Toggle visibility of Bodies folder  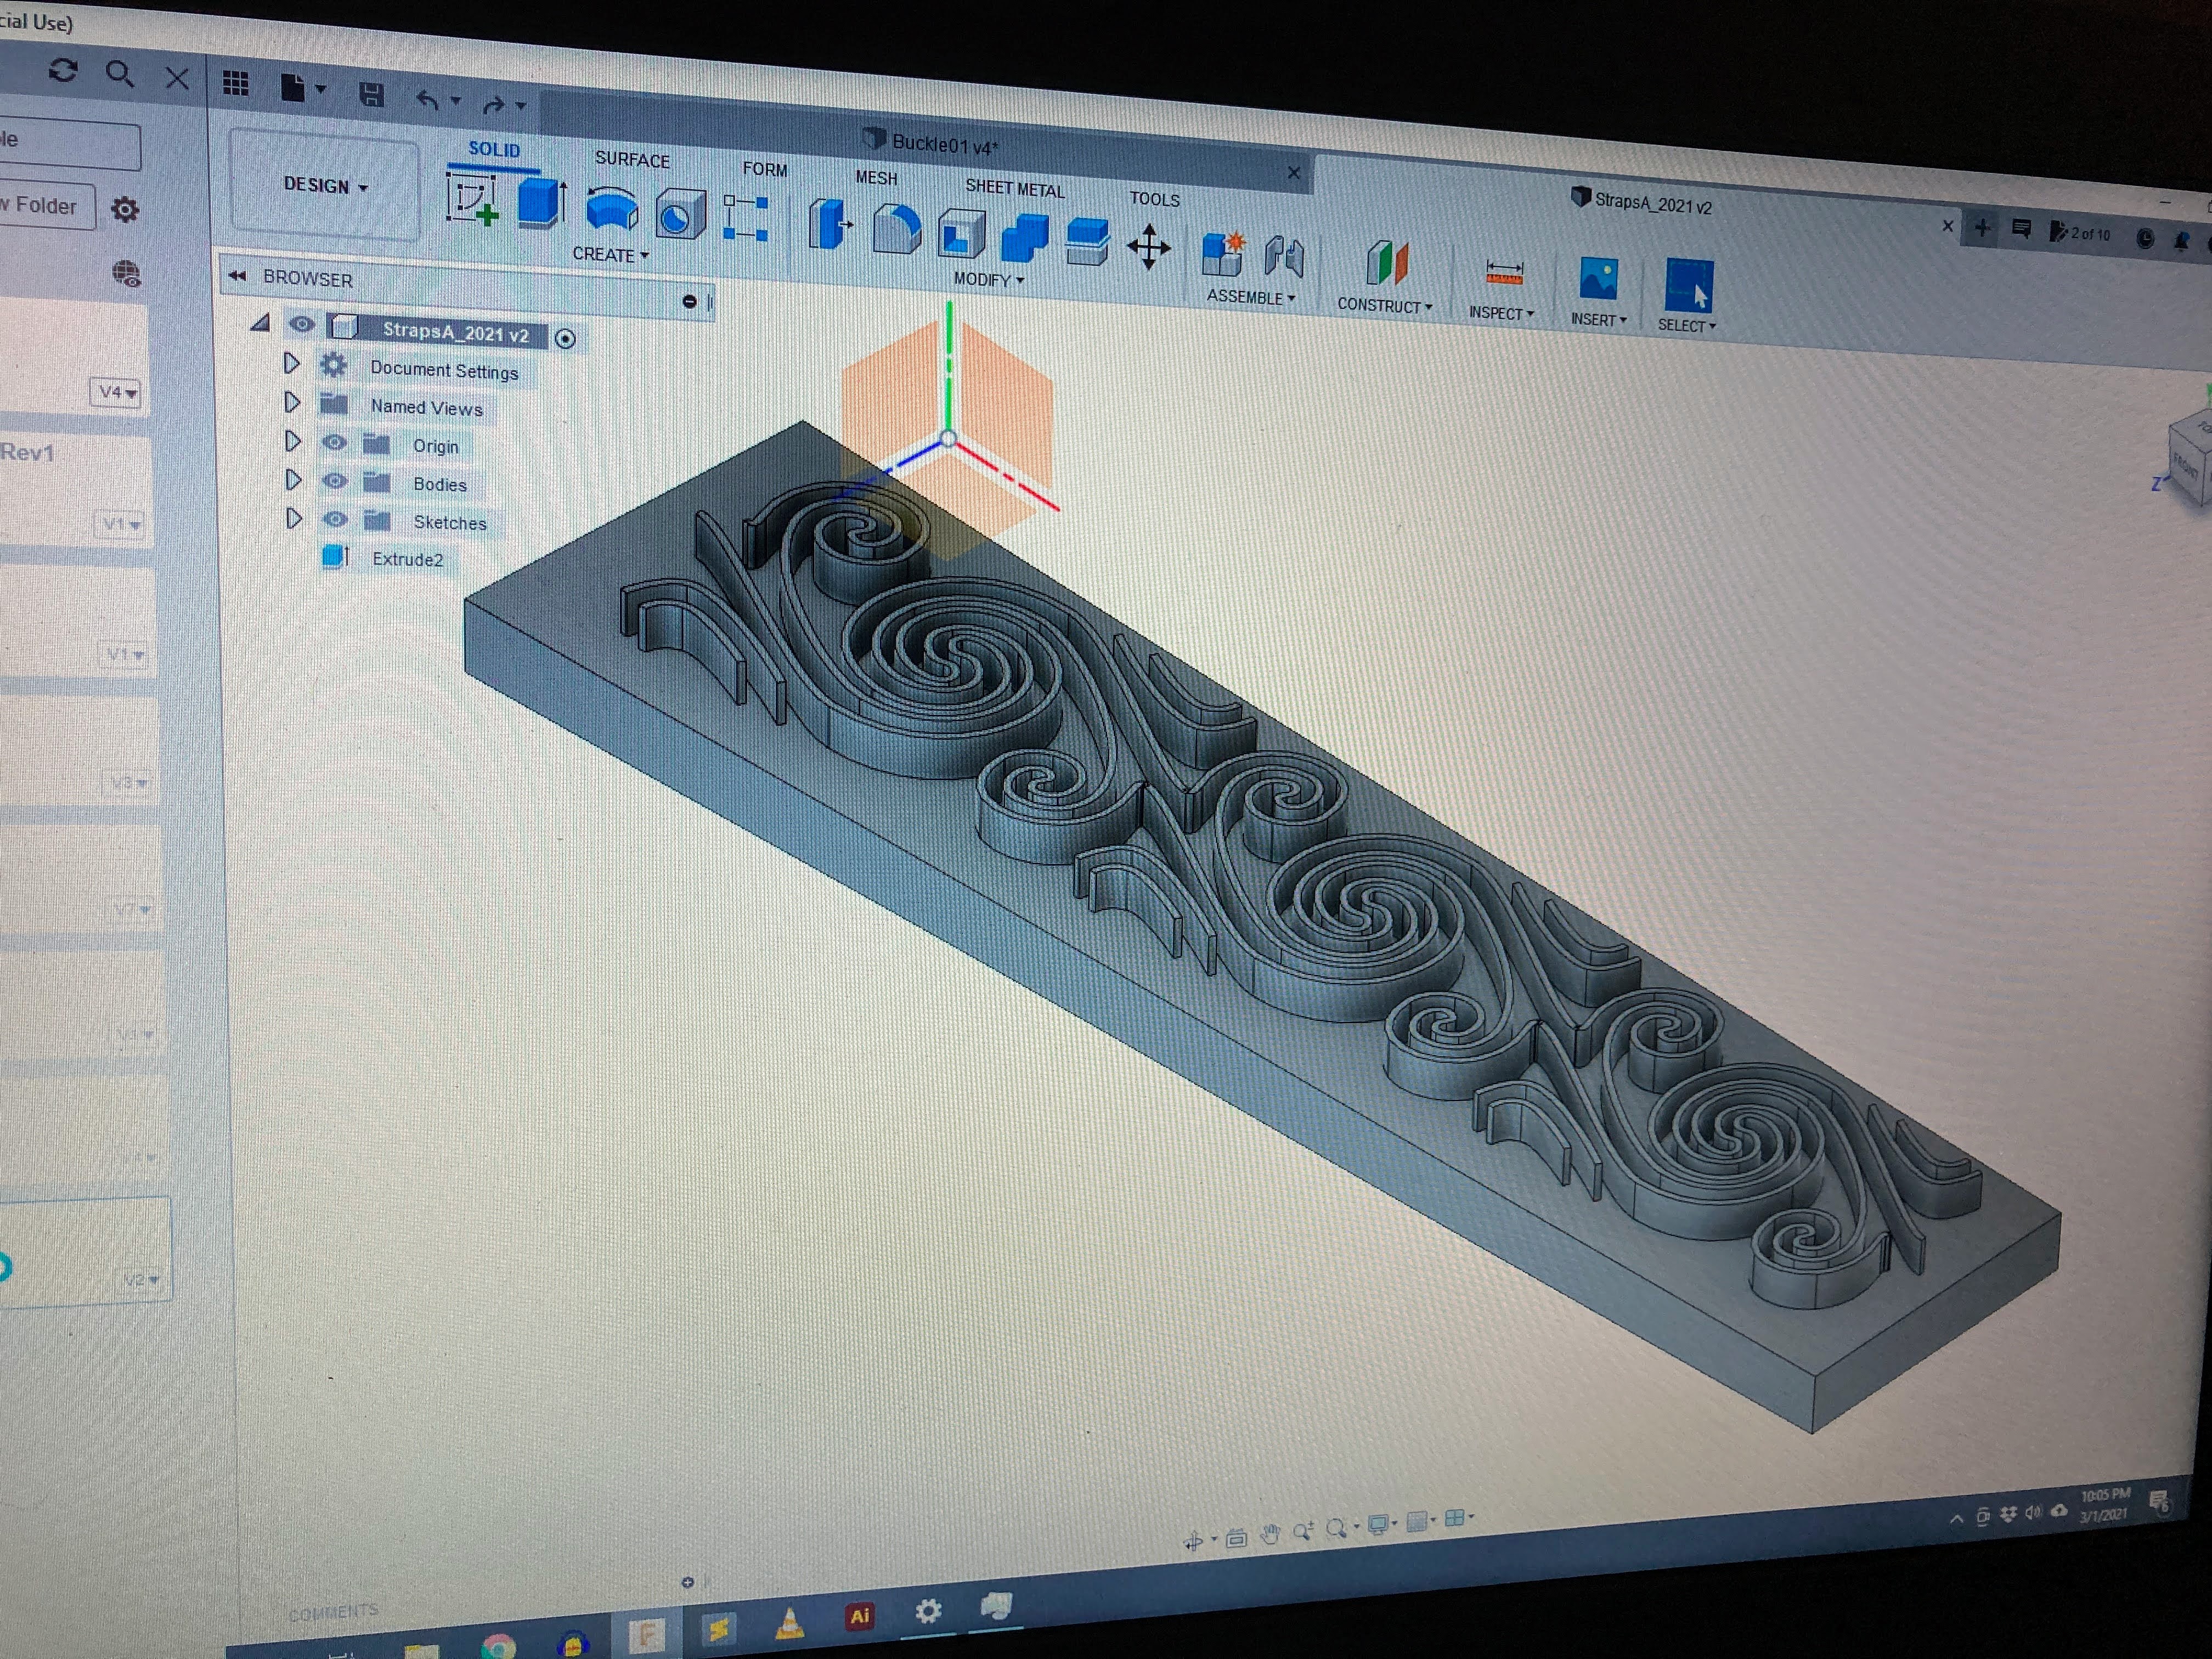pos(335,481)
